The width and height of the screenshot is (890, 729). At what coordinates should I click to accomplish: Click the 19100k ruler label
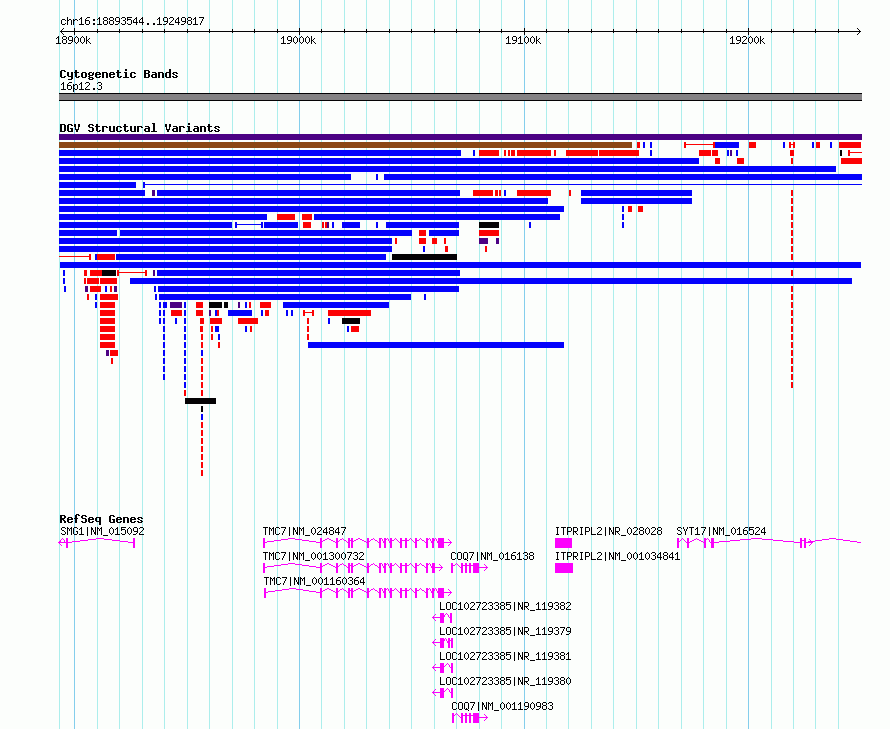[523, 40]
